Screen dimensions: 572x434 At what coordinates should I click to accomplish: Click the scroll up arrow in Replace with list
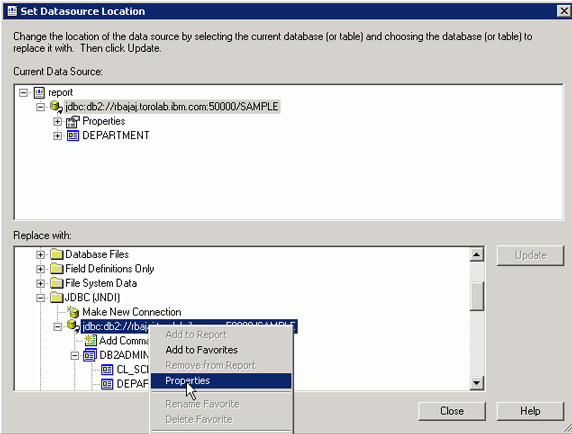coord(477,254)
